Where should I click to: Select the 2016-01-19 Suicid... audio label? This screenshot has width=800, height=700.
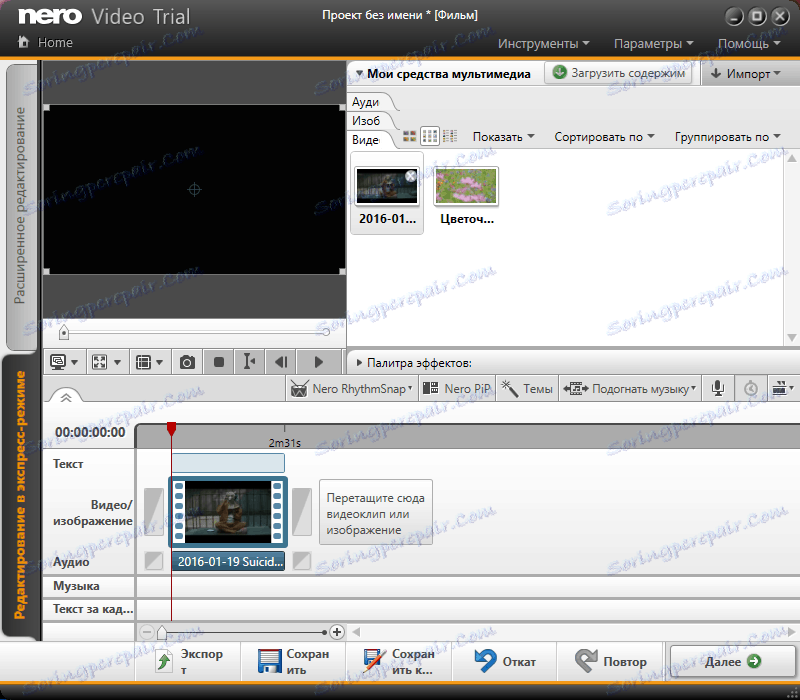[x=228, y=561]
